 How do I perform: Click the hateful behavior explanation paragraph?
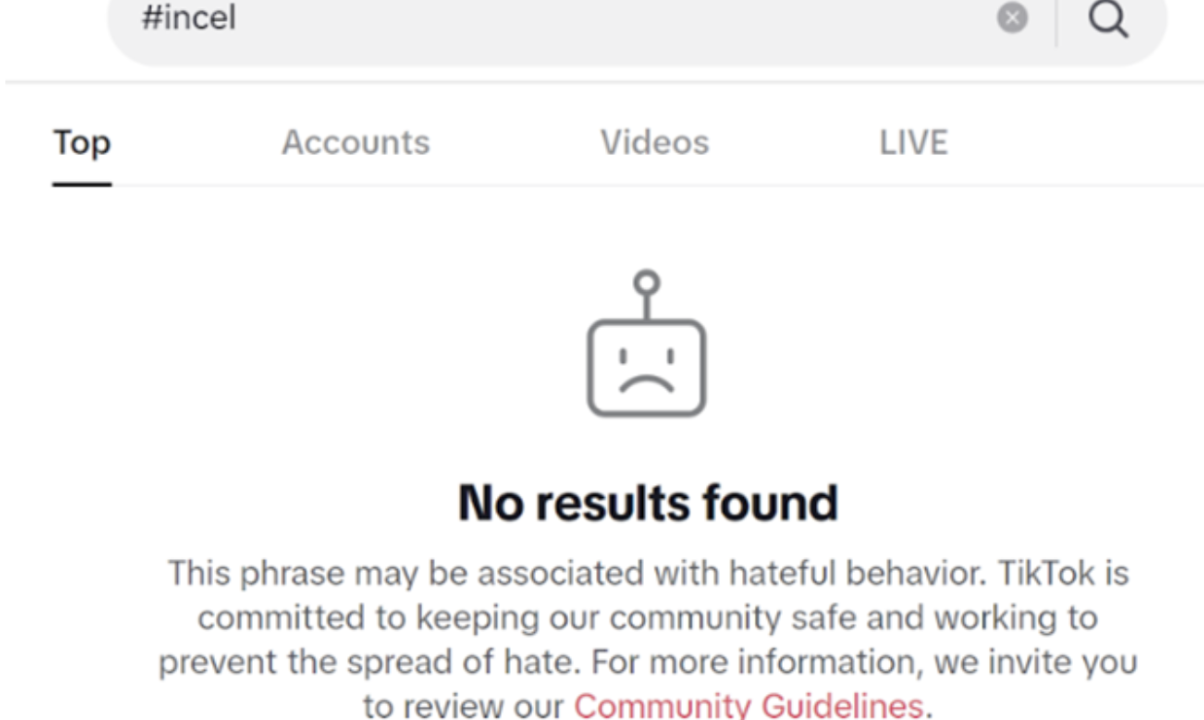point(647,639)
